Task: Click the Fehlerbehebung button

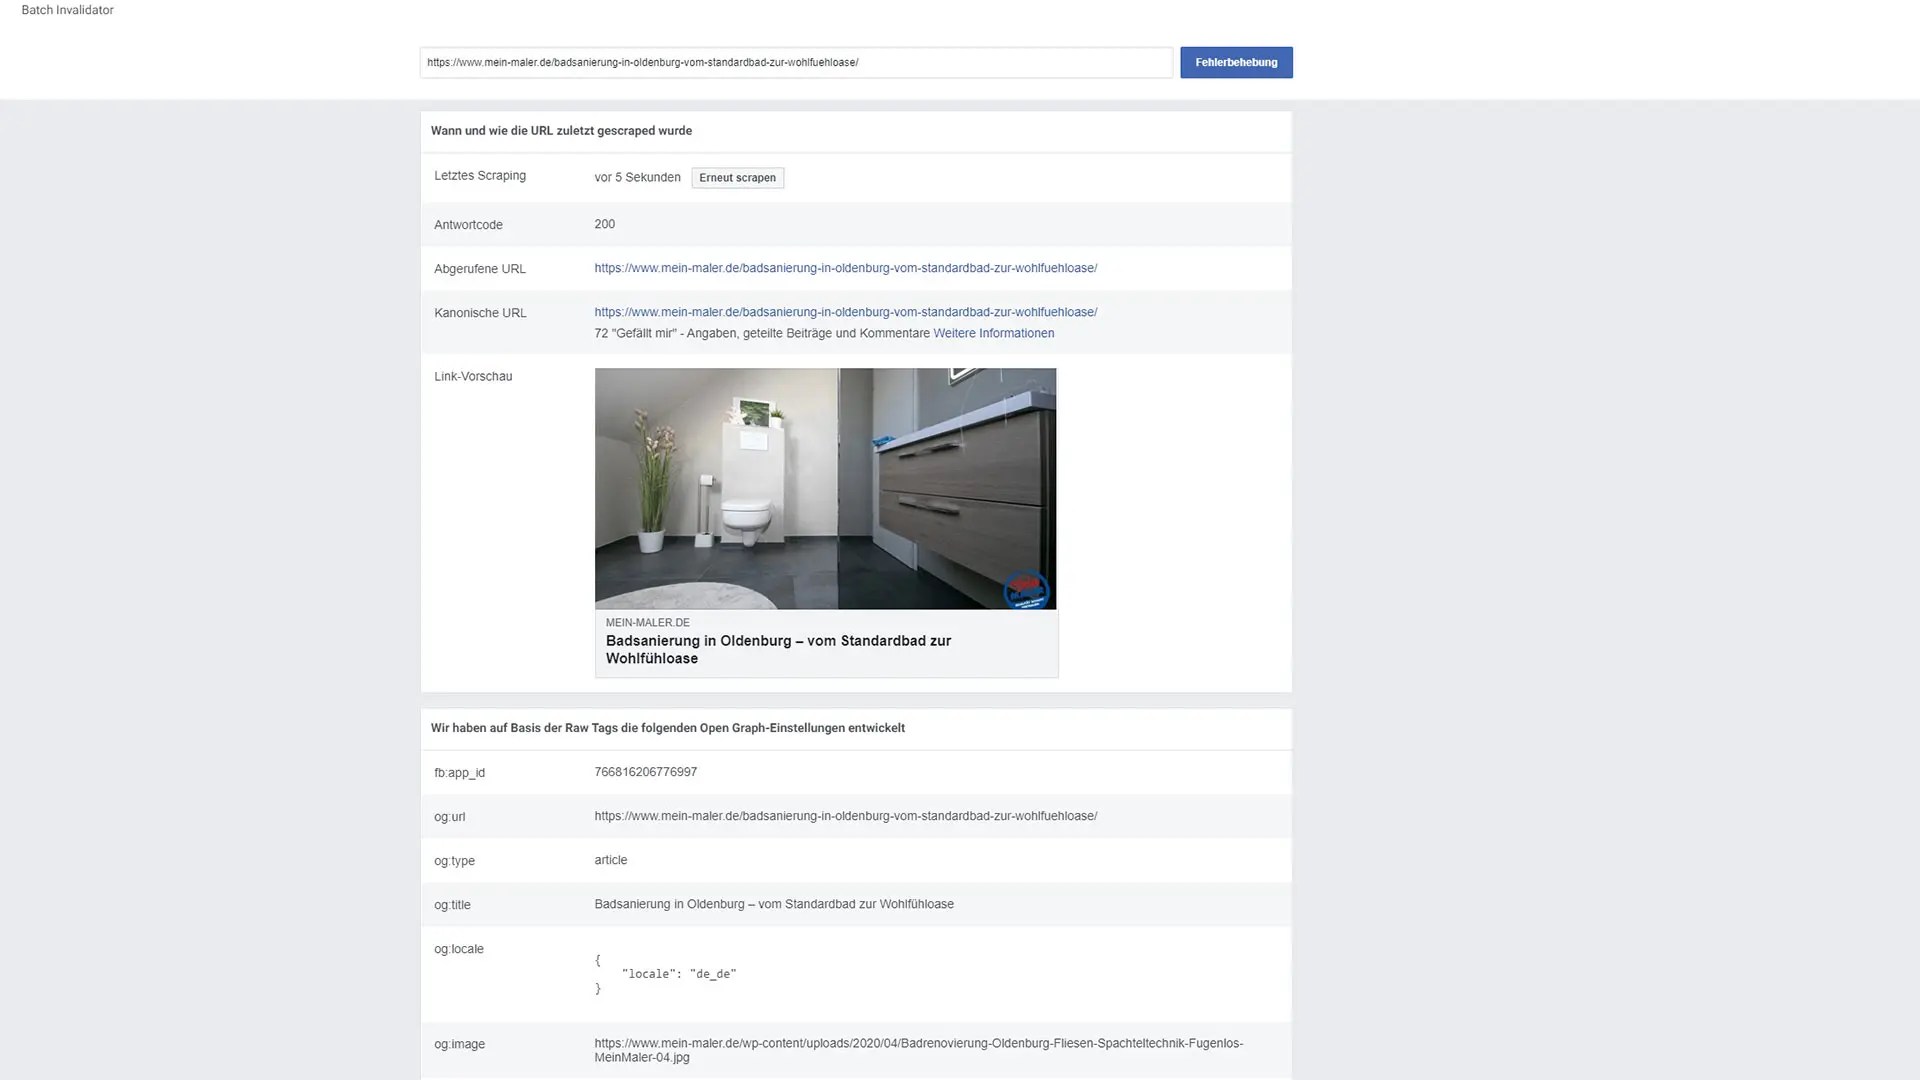Action: [1235, 62]
